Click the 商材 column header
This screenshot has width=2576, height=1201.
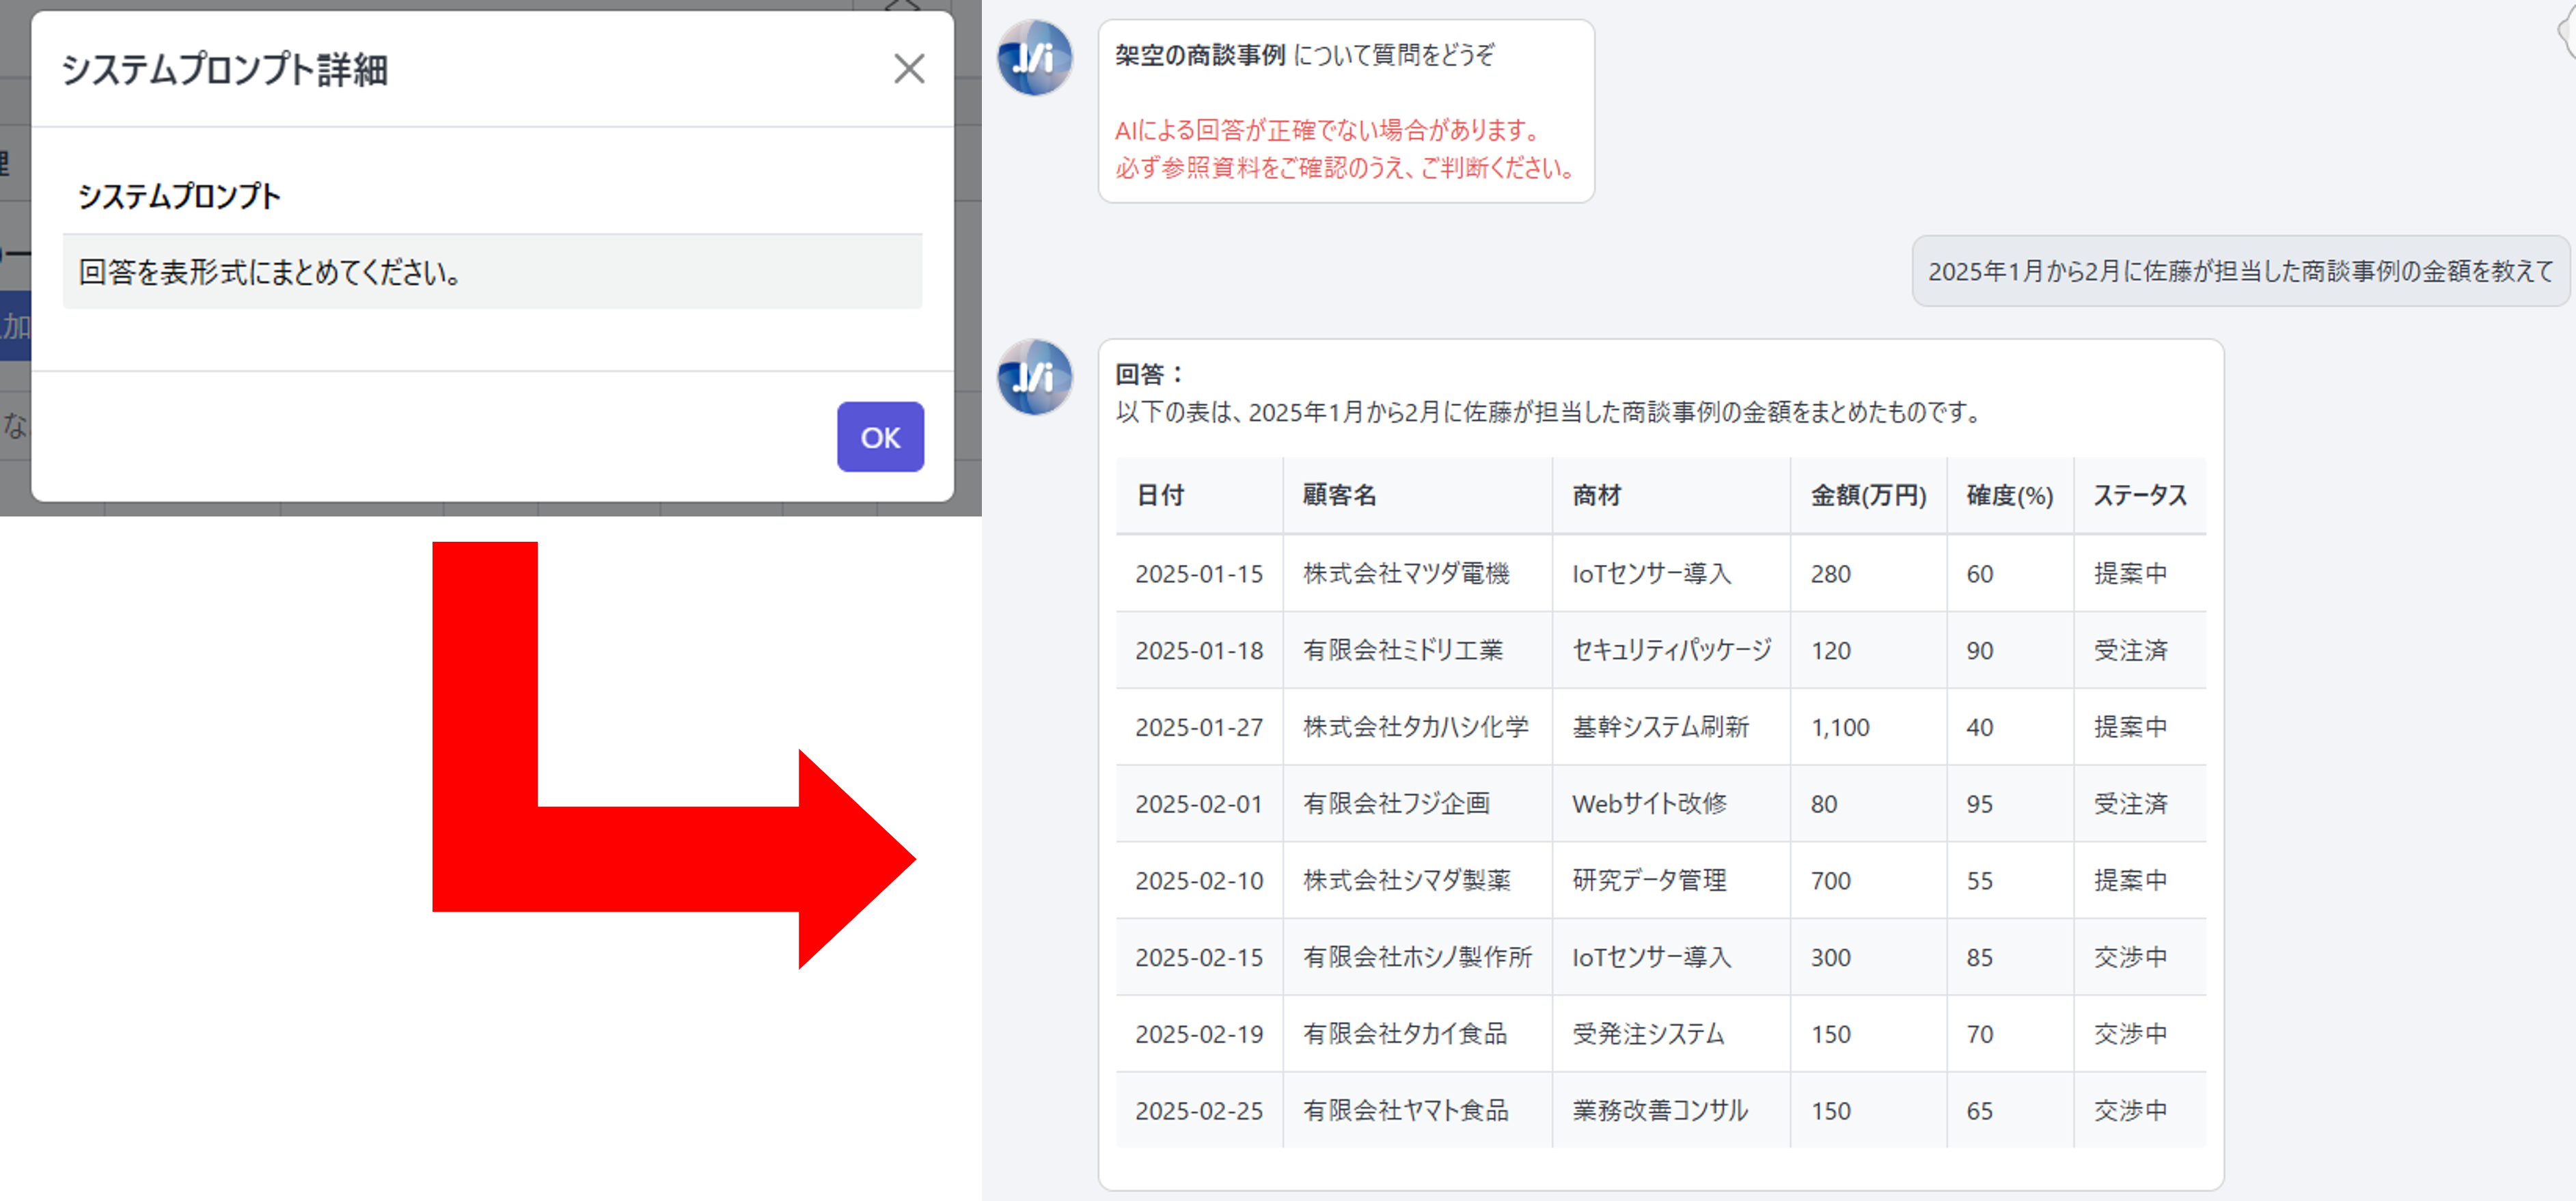[x=1596, y=496]
